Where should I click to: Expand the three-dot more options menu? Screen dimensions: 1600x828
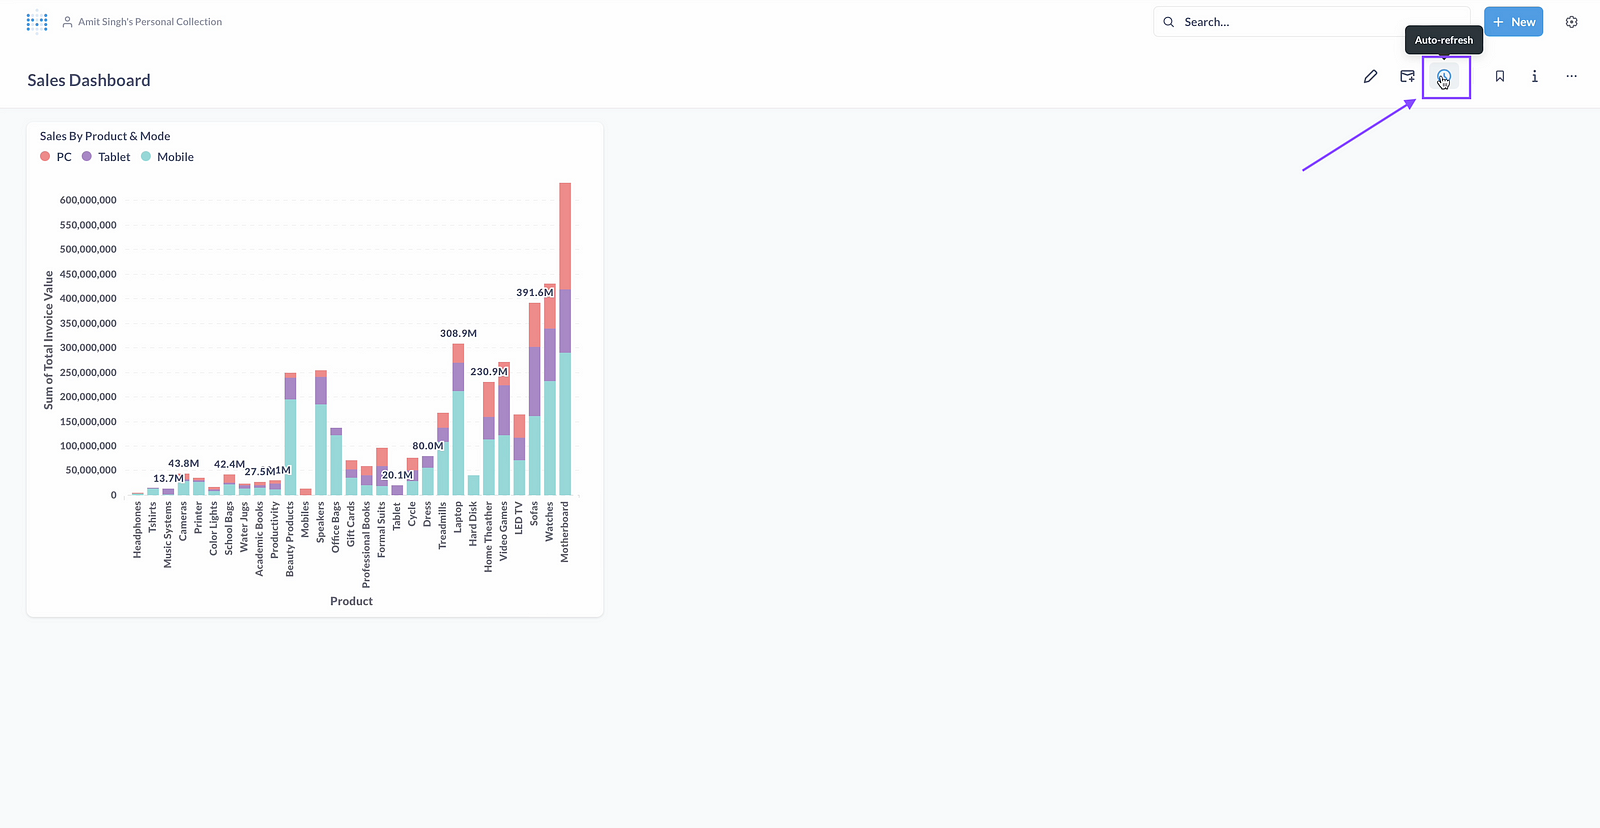click(x=1571, y=76)
